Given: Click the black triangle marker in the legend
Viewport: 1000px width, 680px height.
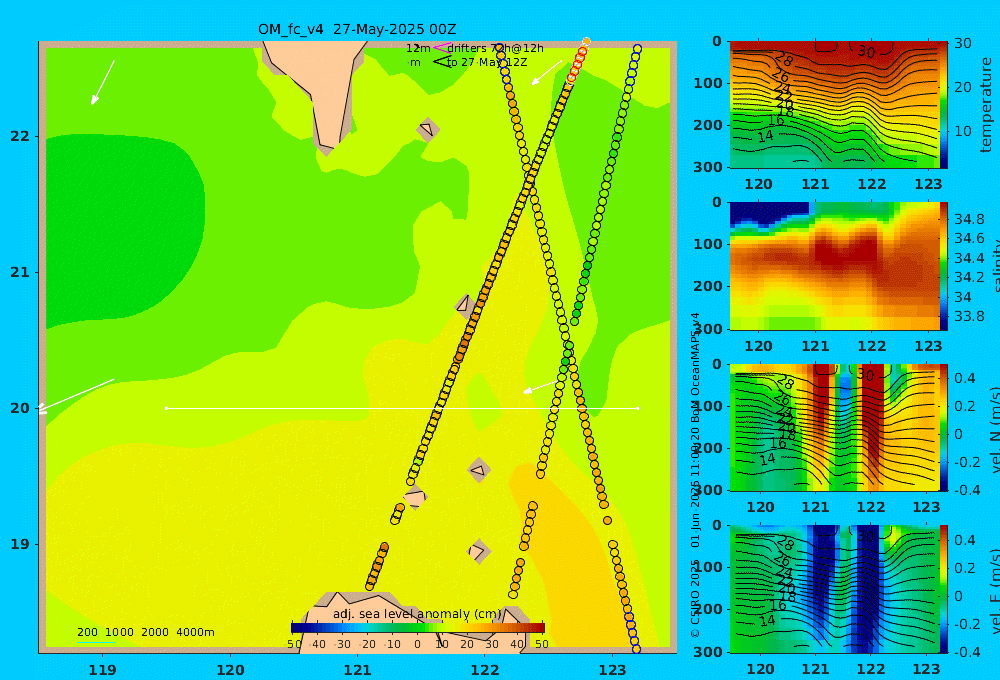Looking at the screenshot, I should tap(441, 62).
